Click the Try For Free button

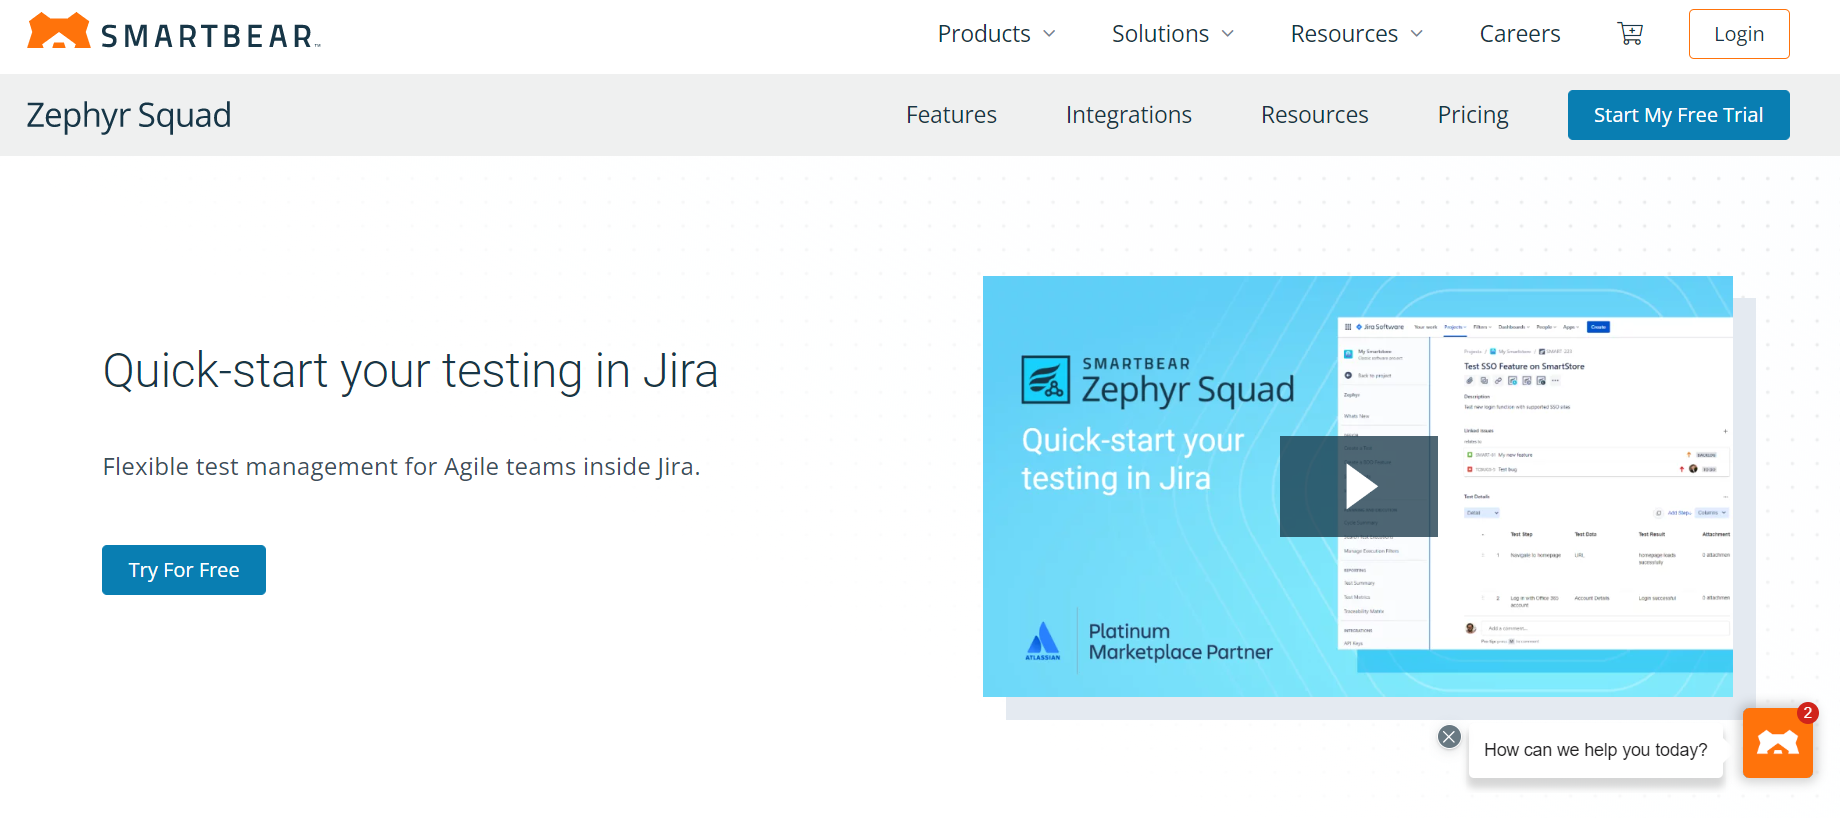click(x=184, y=570)
